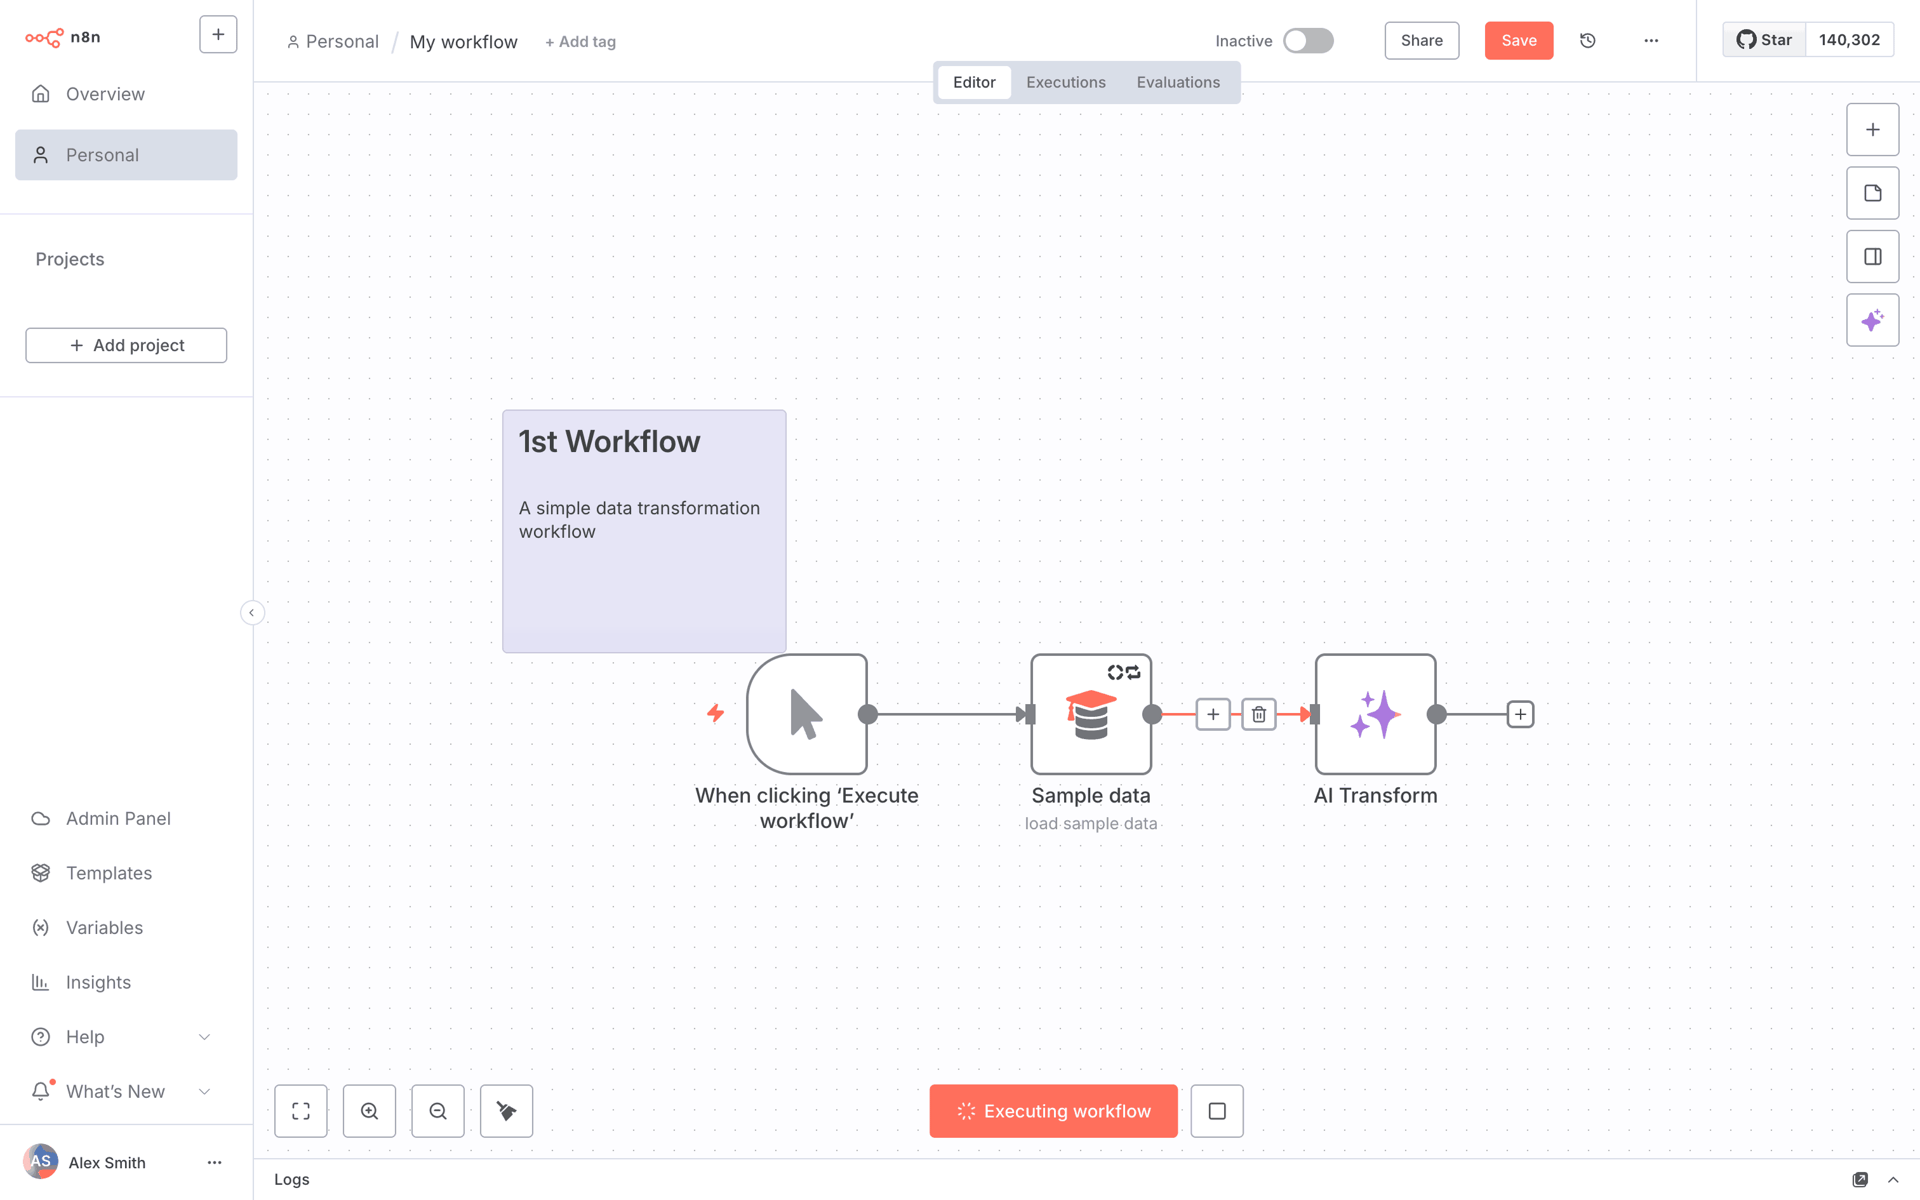The width and height of the screenshot is (1920, 1200).
Task: Click Add tag
Action: (x=580, y=42)
